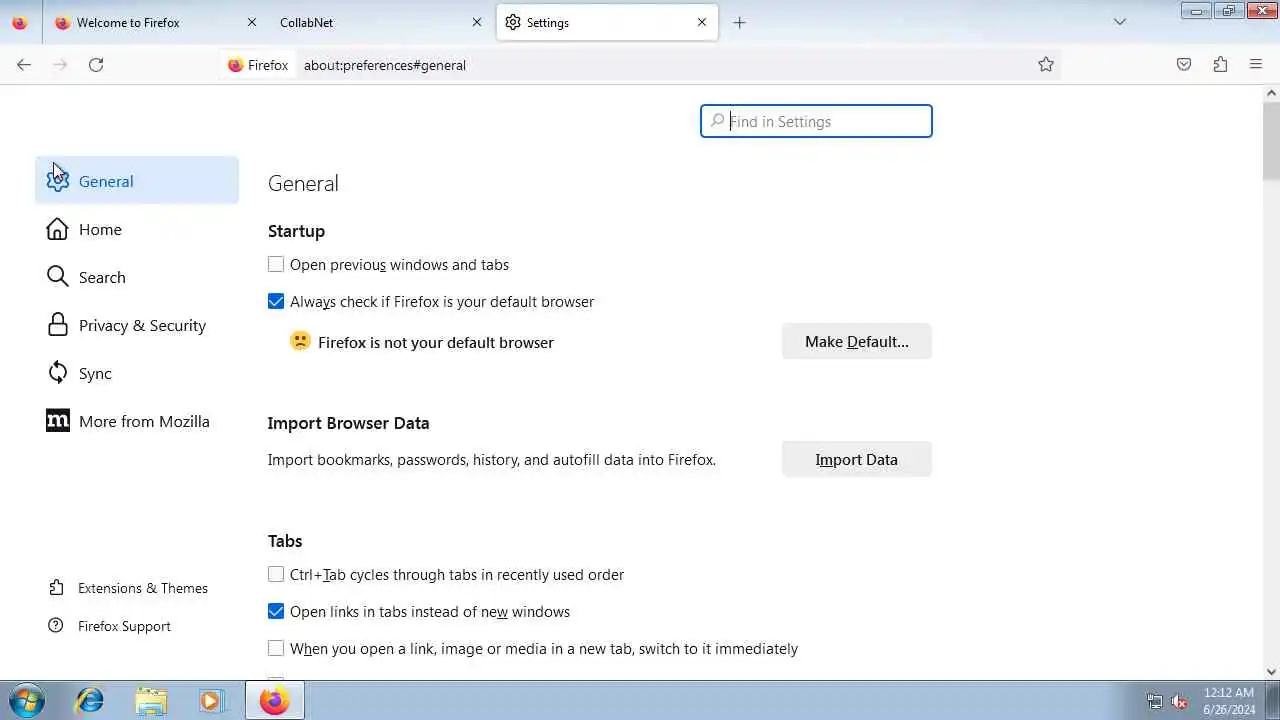Viewport: 1280px width, 720px height.
Task: Click the network tray icon
Action: pos(1155,701)
